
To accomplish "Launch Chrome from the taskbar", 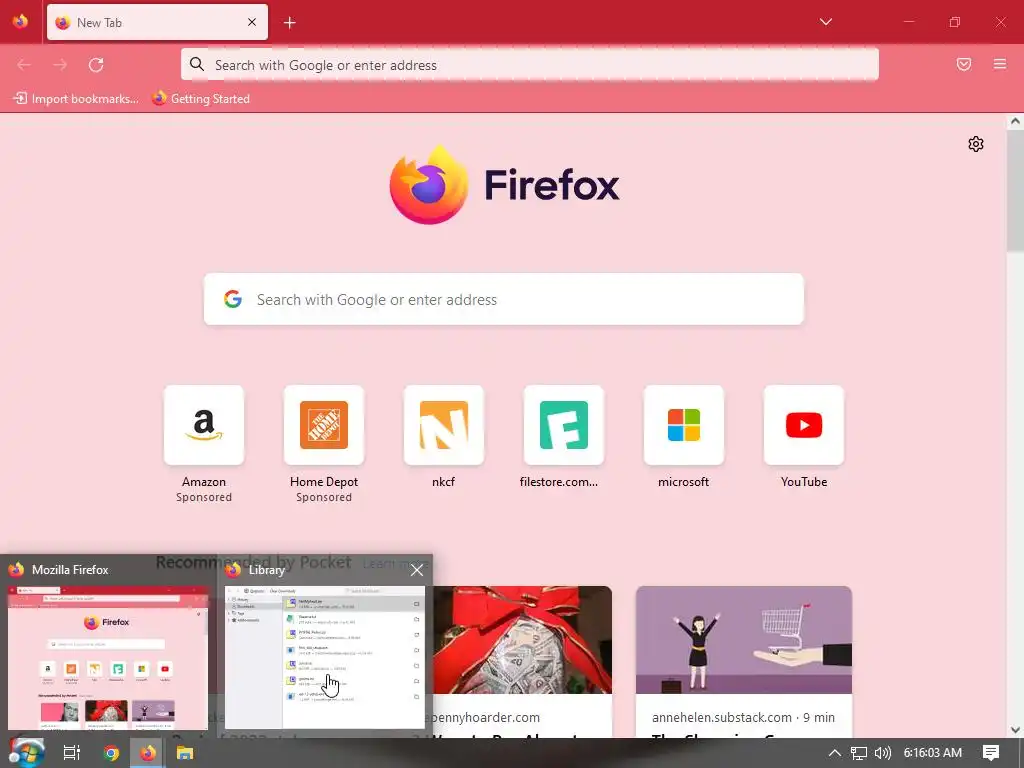I will [x=111, y=753].
